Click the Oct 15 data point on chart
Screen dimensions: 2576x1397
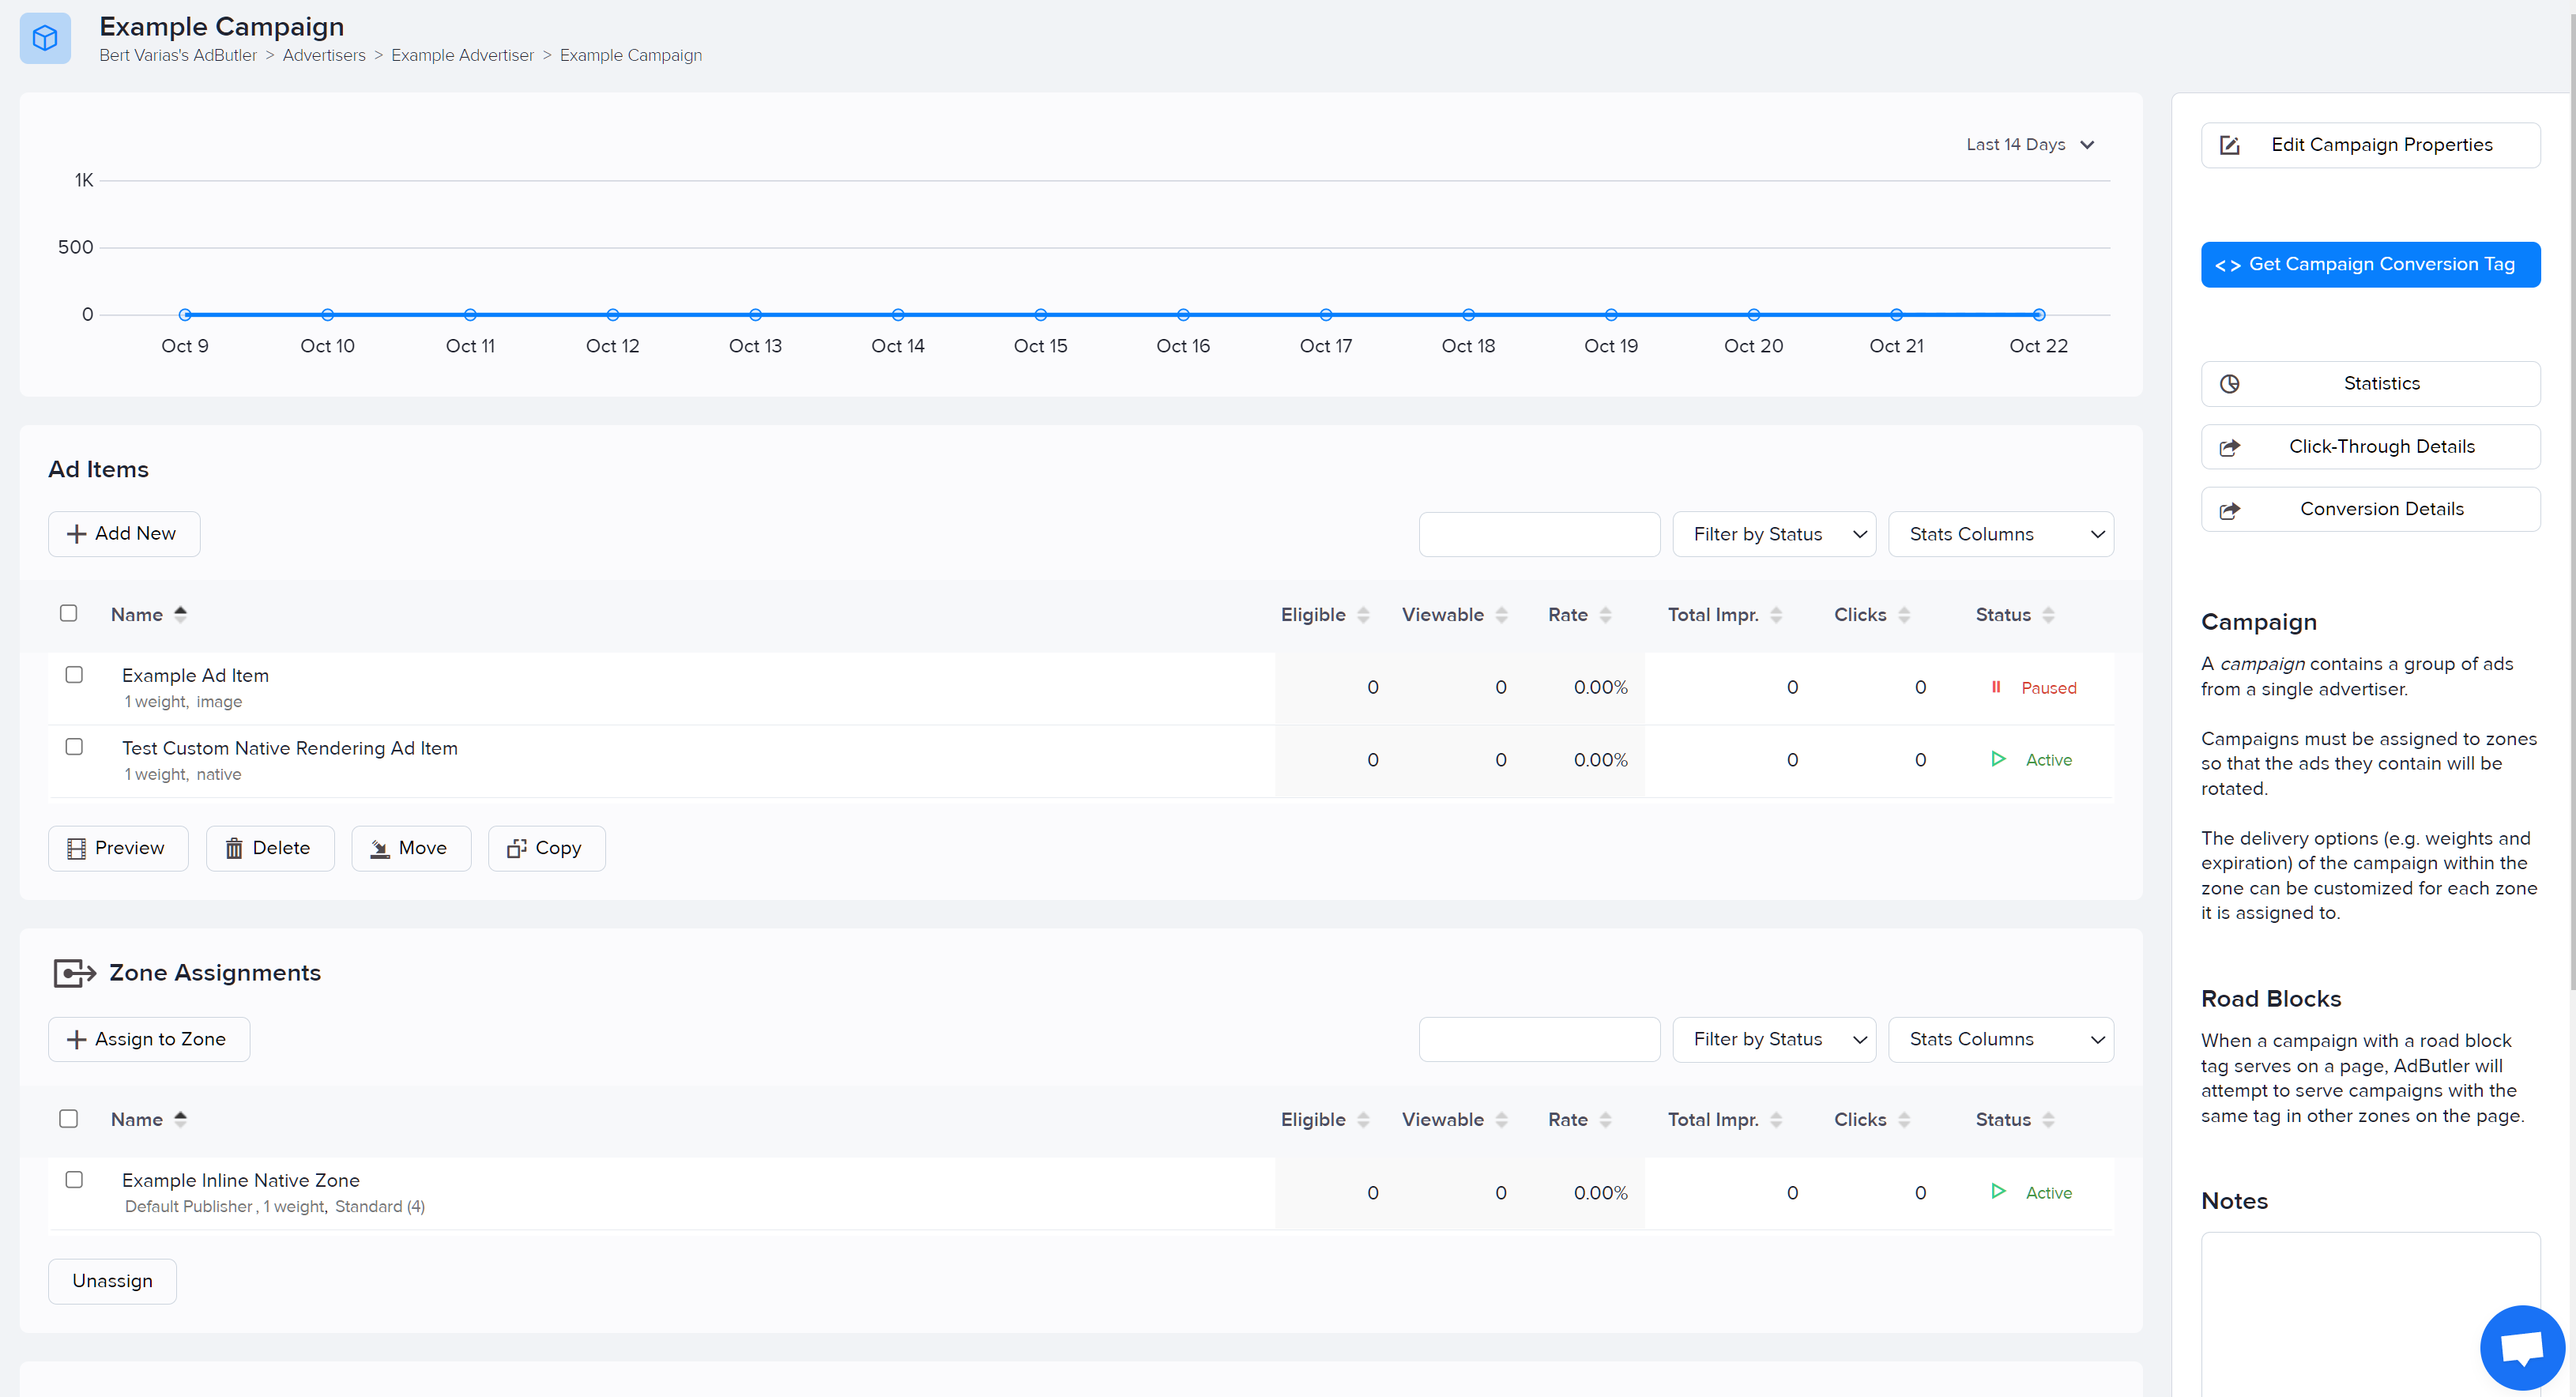click(x=1040, y=315)
